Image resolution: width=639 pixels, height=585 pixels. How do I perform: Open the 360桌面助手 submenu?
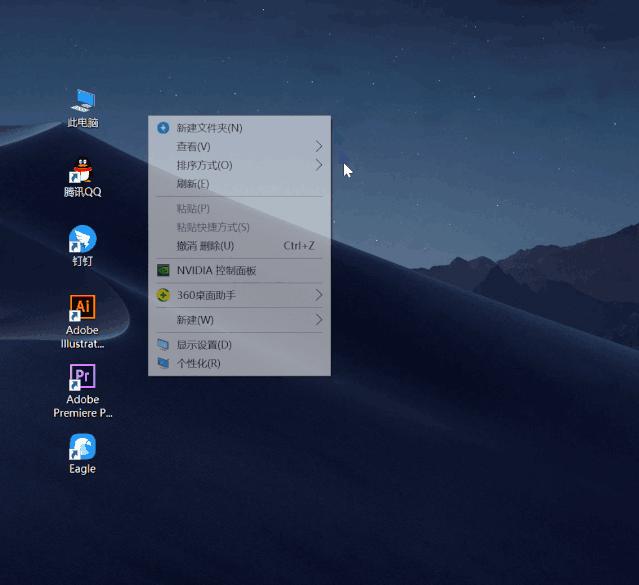[239, 295]
